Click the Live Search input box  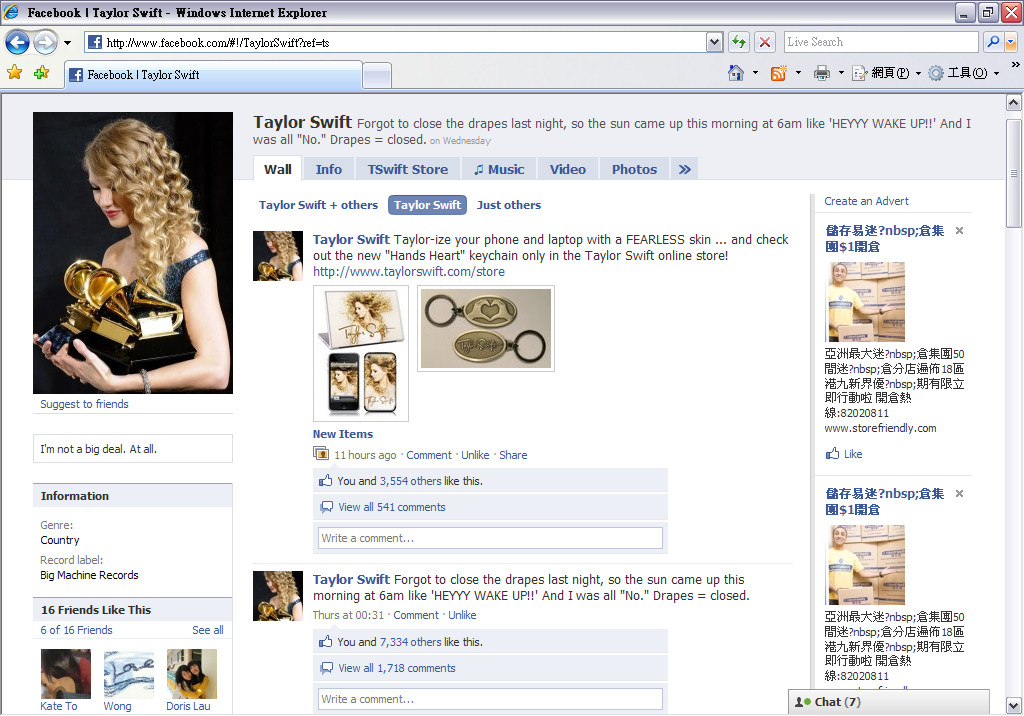(x=881, y=42)
